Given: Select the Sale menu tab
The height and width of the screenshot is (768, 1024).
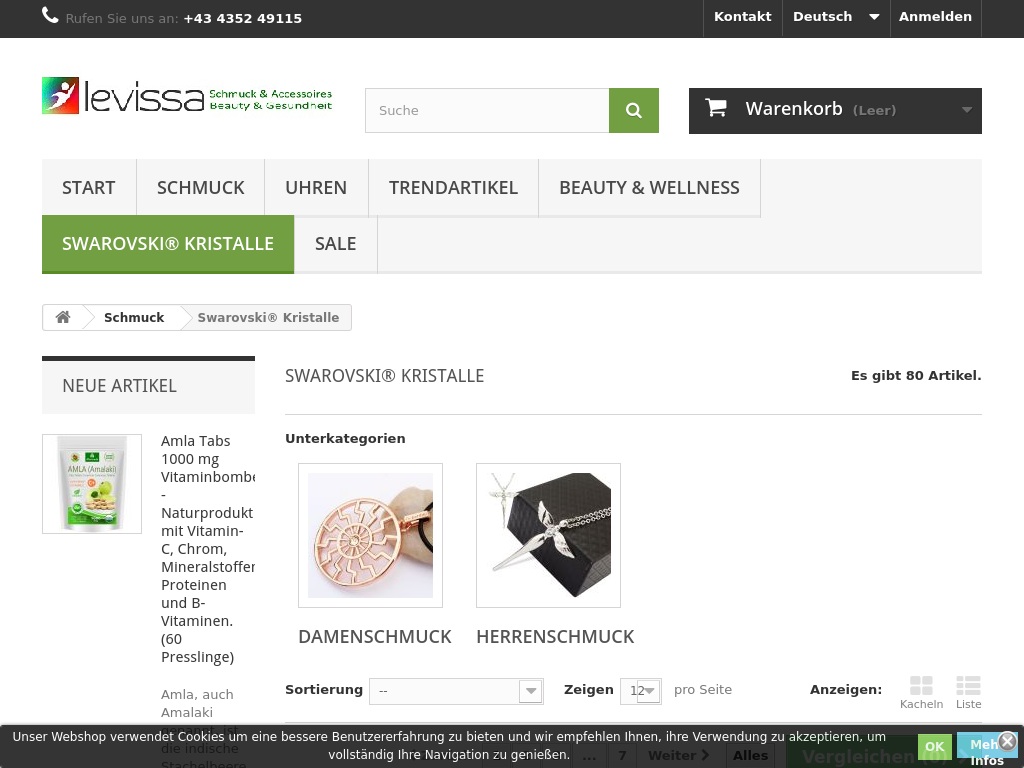Looking at the screenshot, I should click(x=335, y=243).
